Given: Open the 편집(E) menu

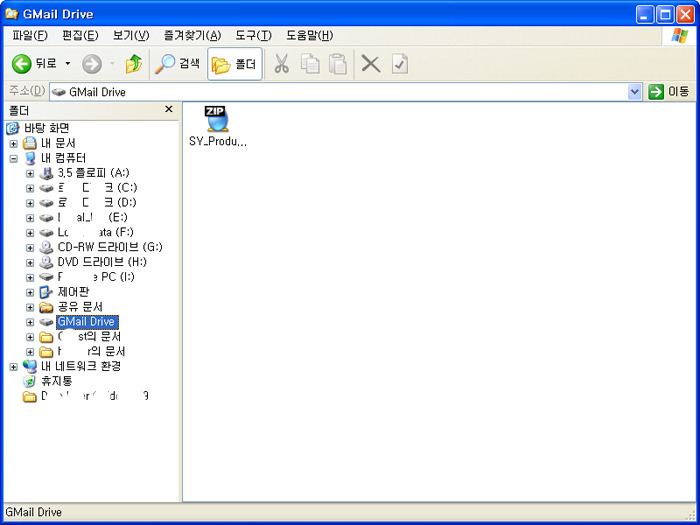Looking at the screenshot, I should point(80,36).
